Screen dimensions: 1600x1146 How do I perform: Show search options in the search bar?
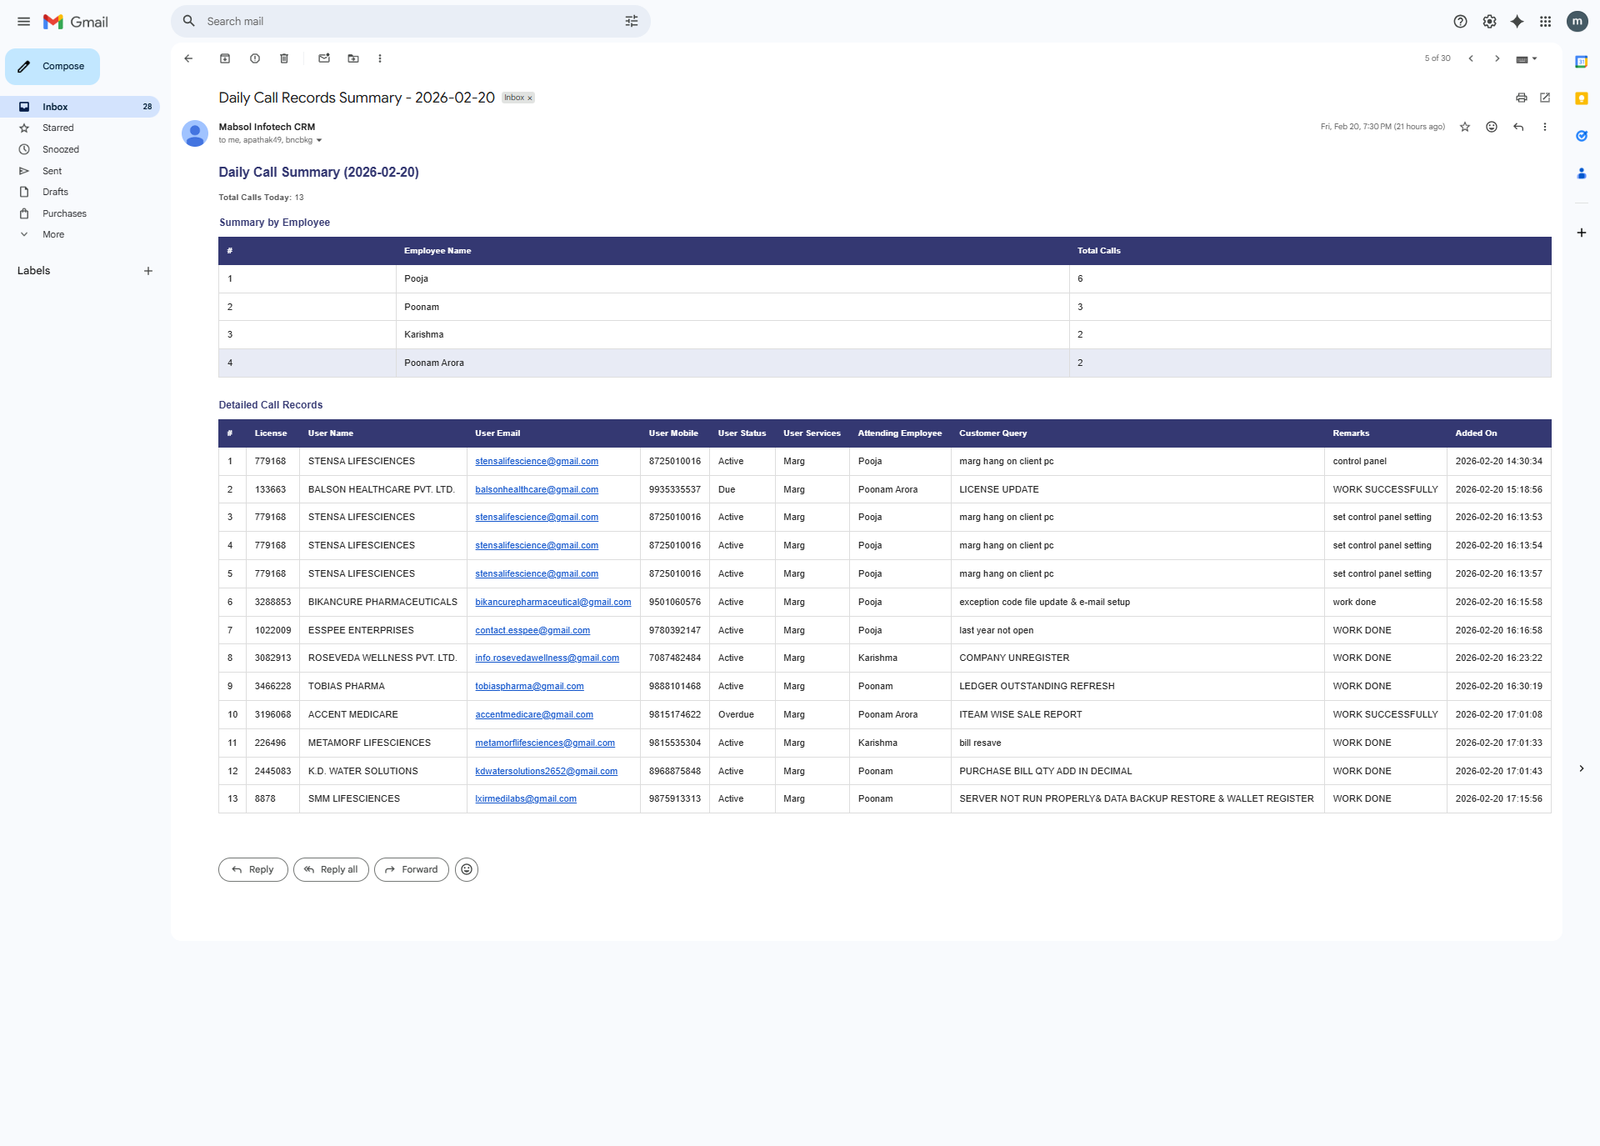pos(631,21)
